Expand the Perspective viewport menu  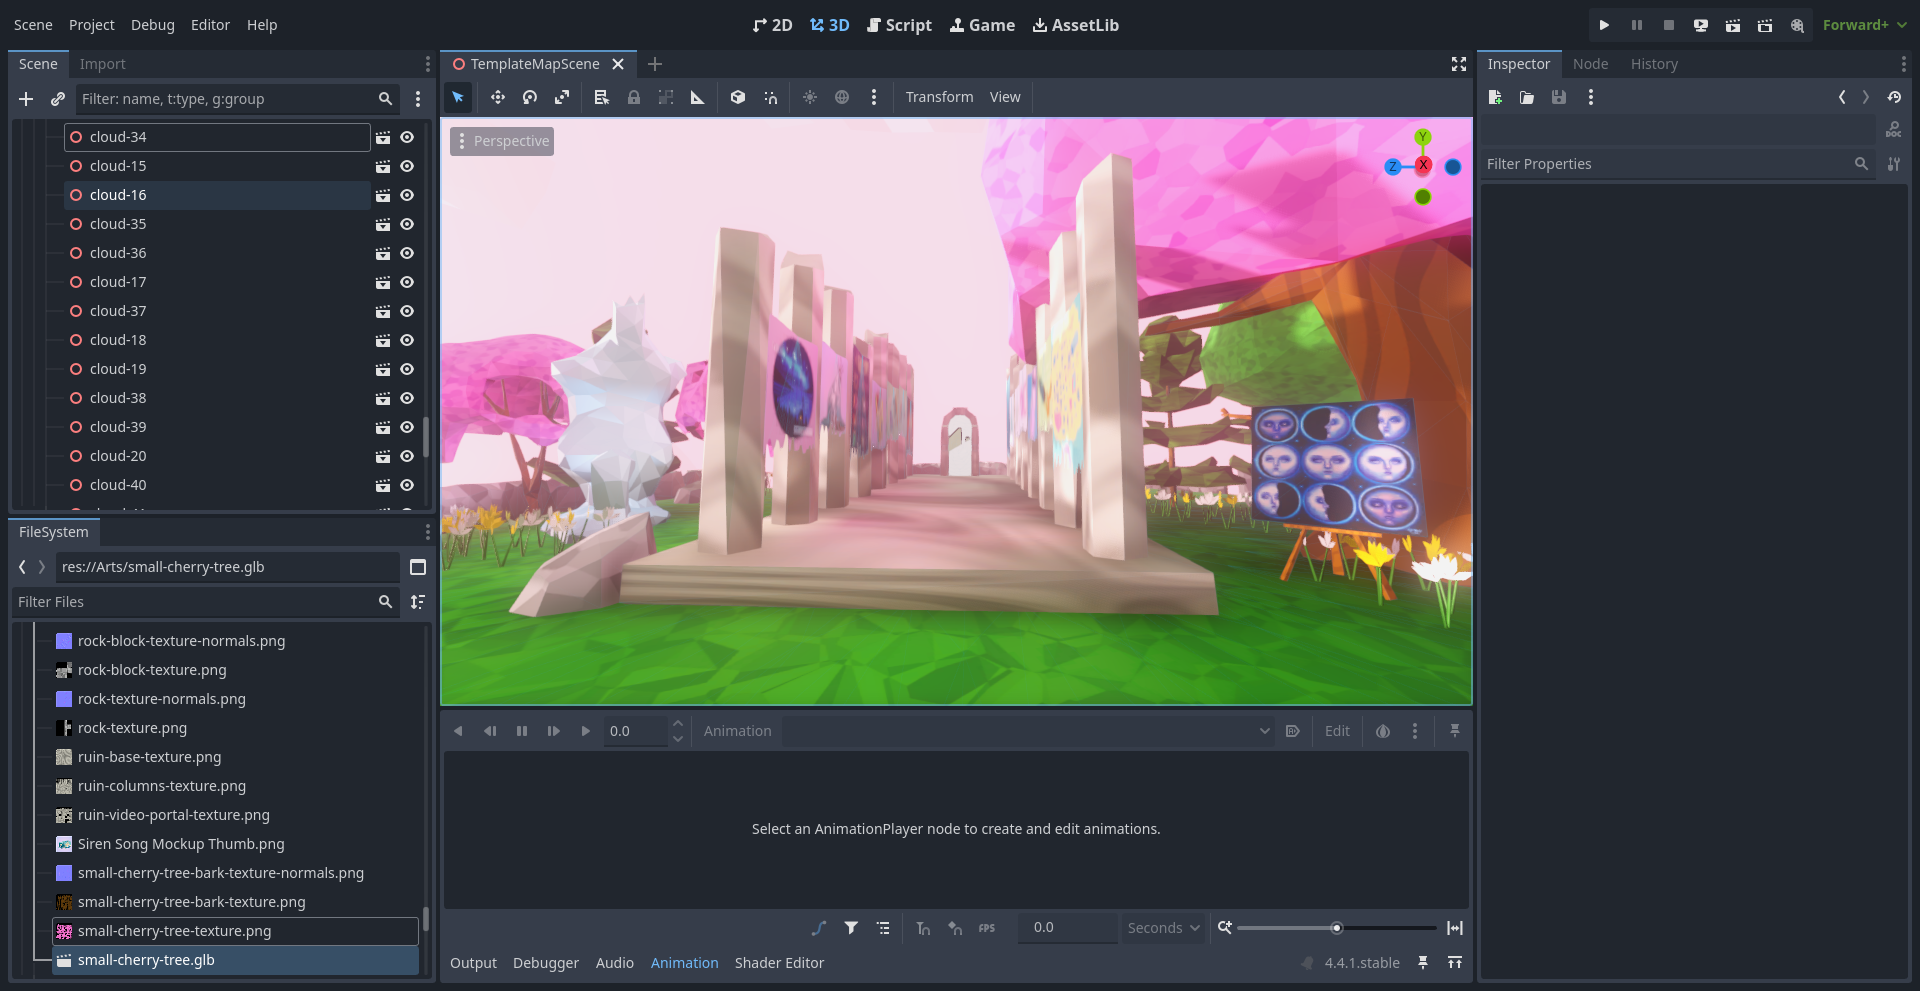tap(502, 141)
